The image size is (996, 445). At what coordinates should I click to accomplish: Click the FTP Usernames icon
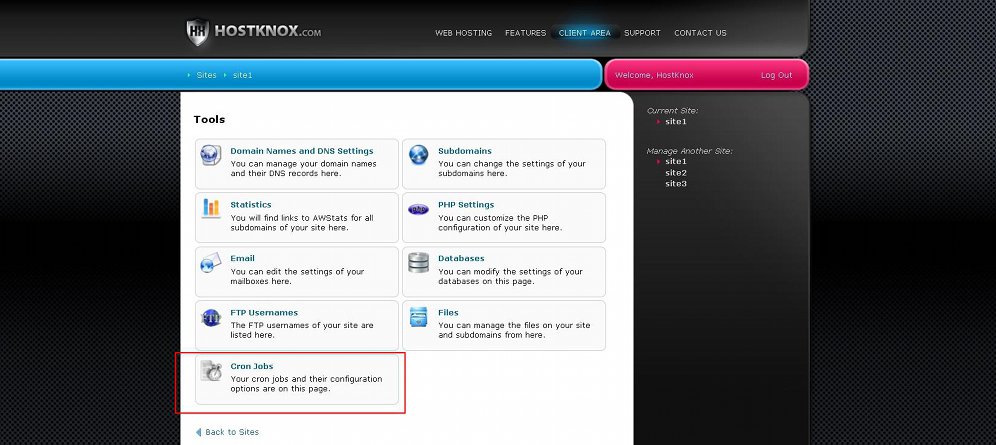click(x=211, y=317)
